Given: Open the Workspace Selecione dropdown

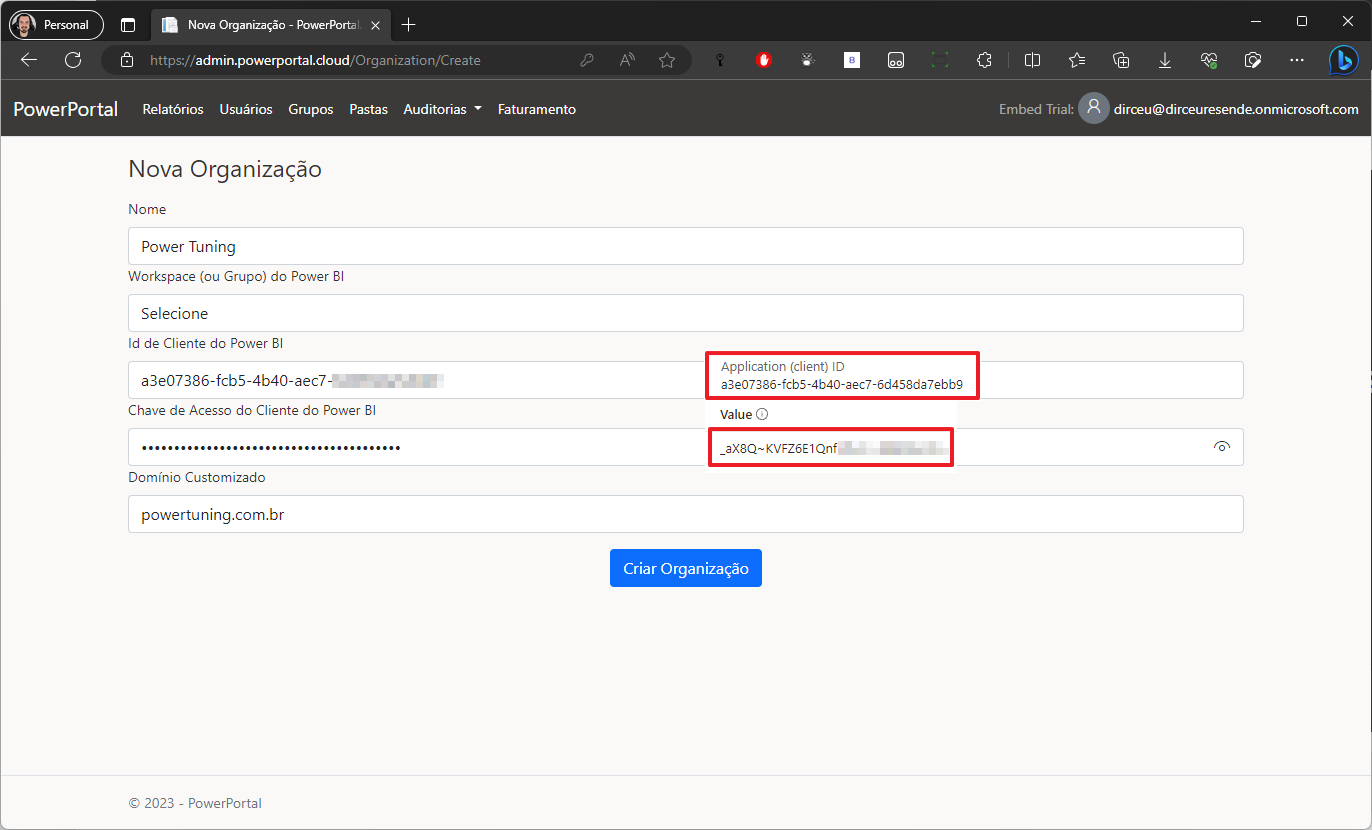Looking at the screenshot, I should tap(685, 313).
